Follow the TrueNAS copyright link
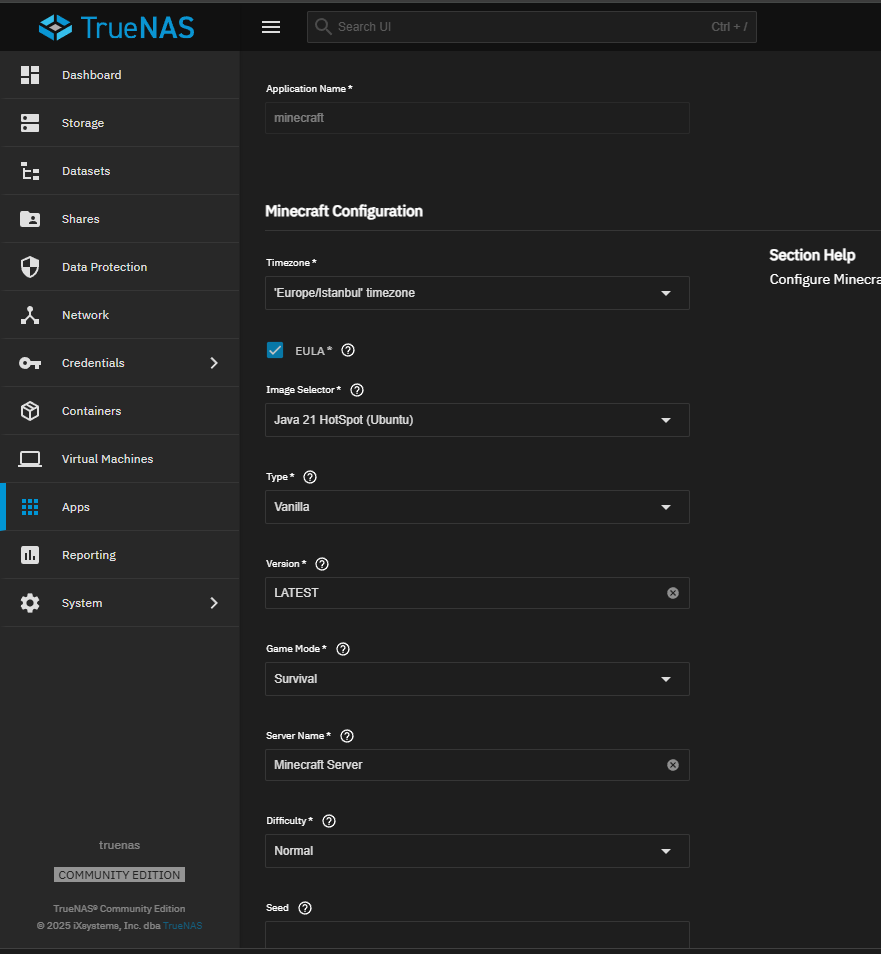The height and width of the screenshot is (954, 881). (183, 926)
